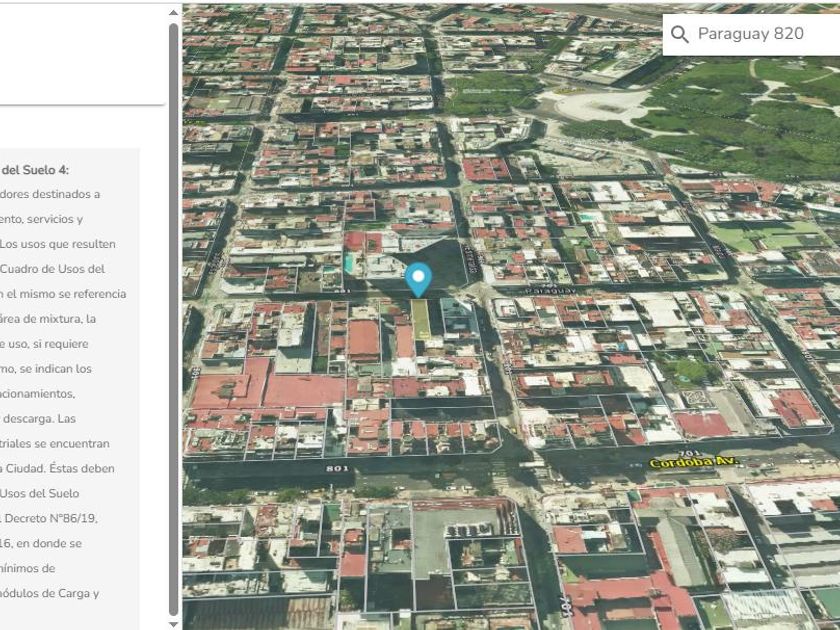The height and width of the screenshot is (630, 840).
Task: Click the Cordoba Av. street label
Action: (x=694, y=462)
